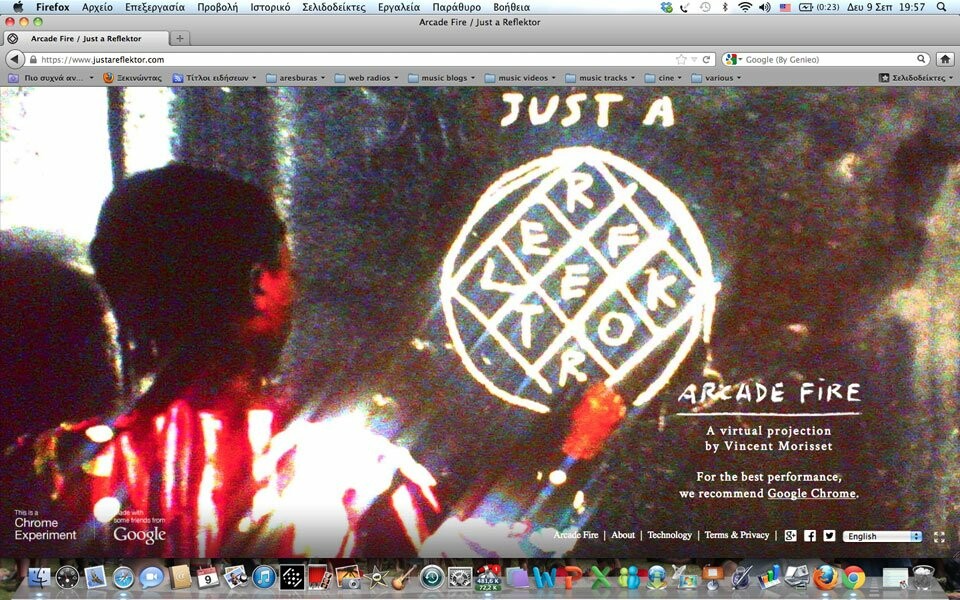
Task: Open the Ξεκινώντας bookmark
Action: tap(132, 78)
